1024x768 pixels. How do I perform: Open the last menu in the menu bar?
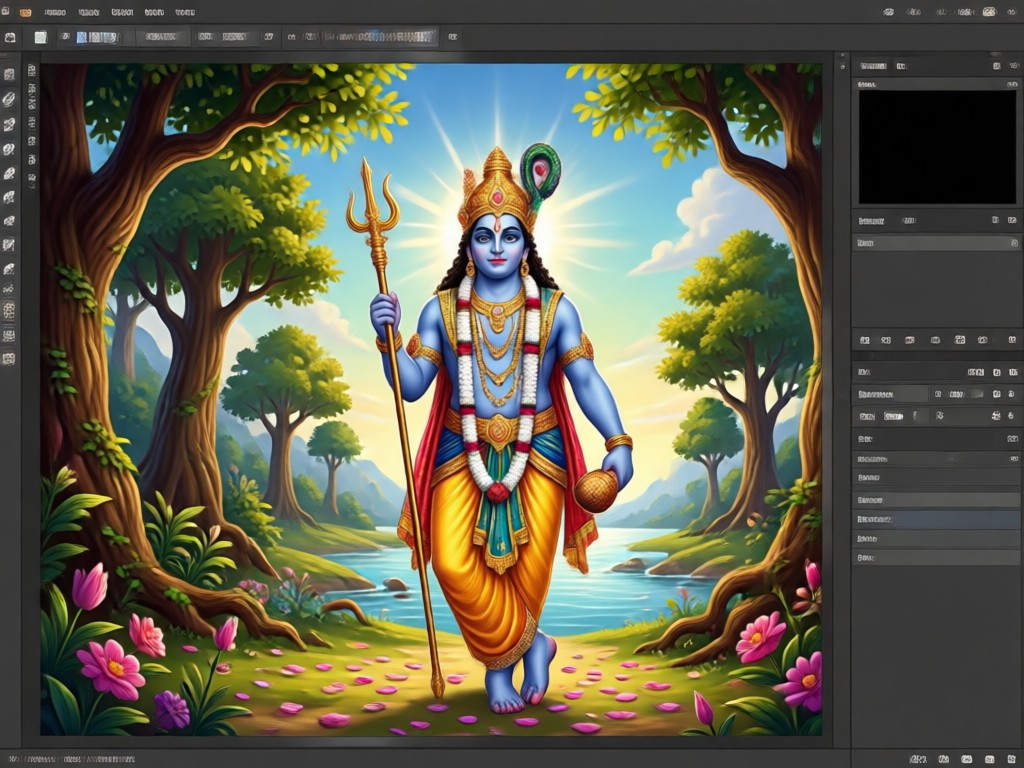coord(185,12)
